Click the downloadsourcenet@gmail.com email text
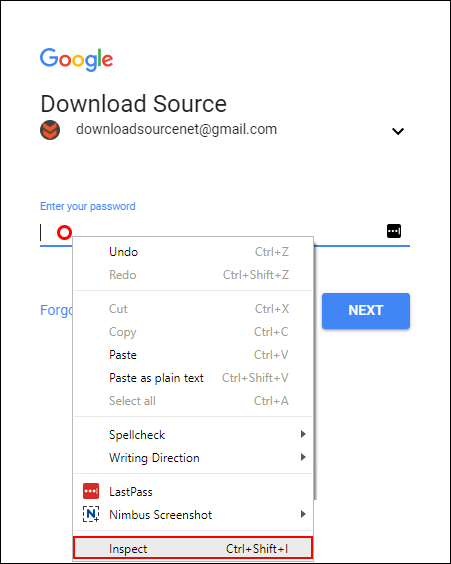The height and width of the screenshot is (564, 451). click(176, 129)
